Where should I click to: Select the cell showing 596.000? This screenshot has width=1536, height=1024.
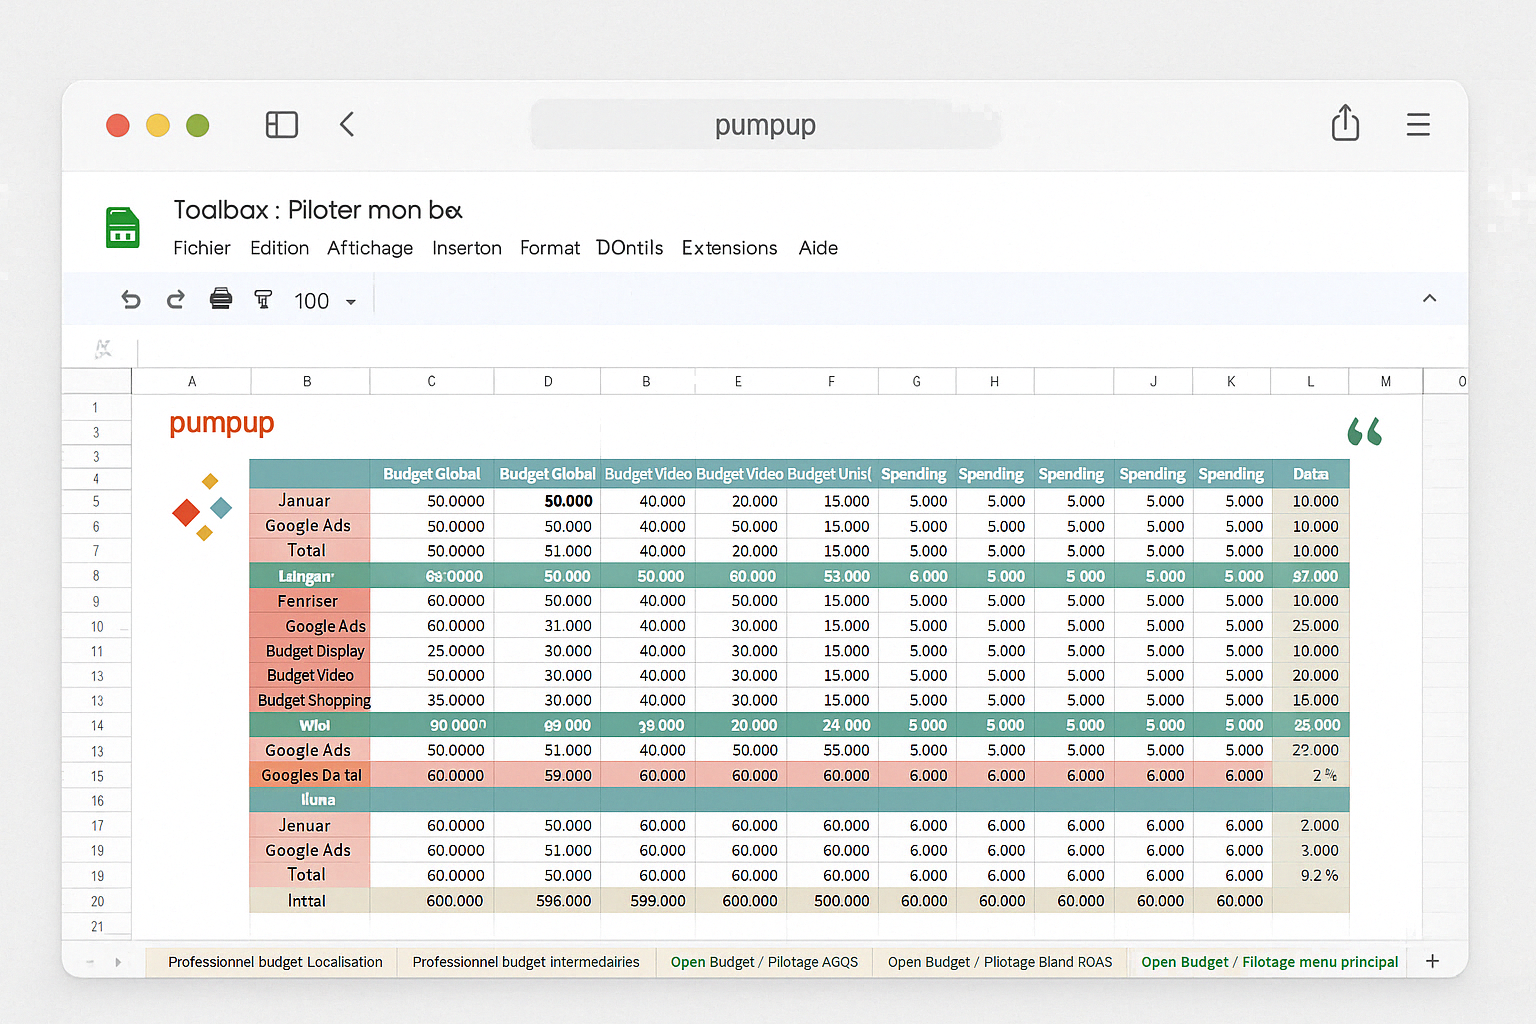coord(548,901)
